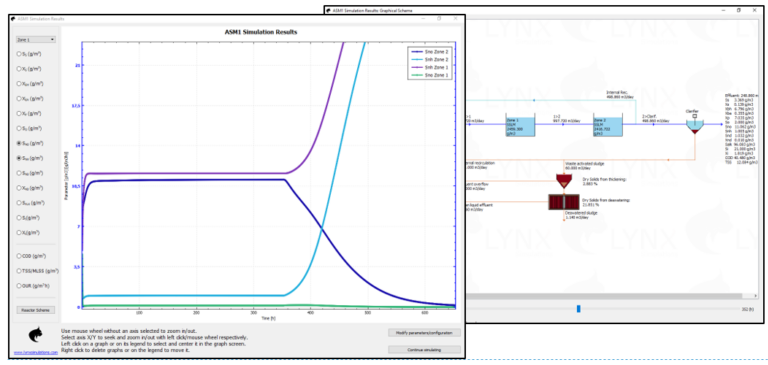The height and width of the screenshot is (365, 768).
Task: Click the 400 tick on time axis
Action: tap(310, 312)
